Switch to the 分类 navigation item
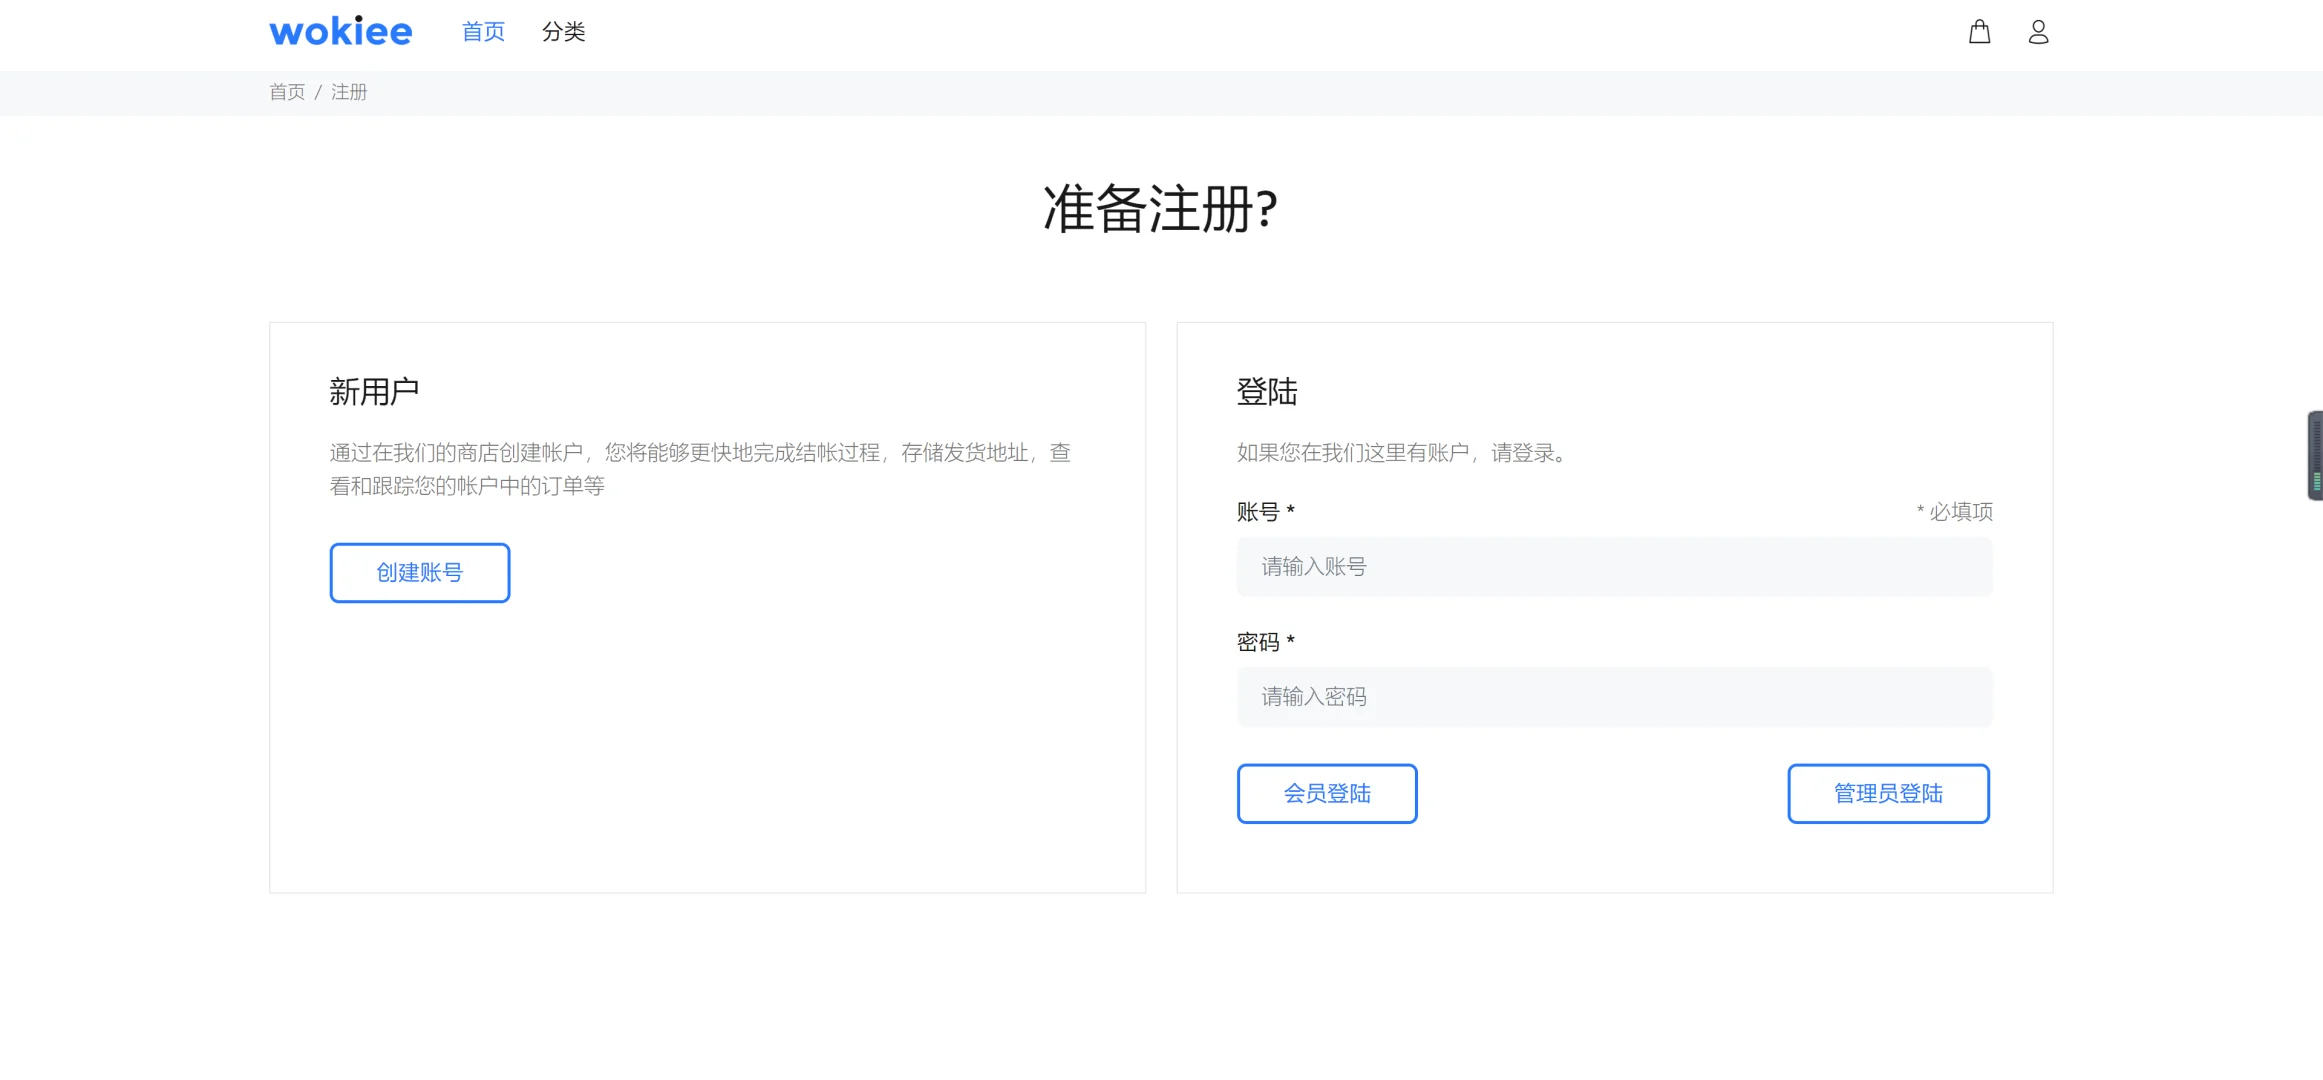The width and height of the screenshot is (2323, 1080). point(563,31)
